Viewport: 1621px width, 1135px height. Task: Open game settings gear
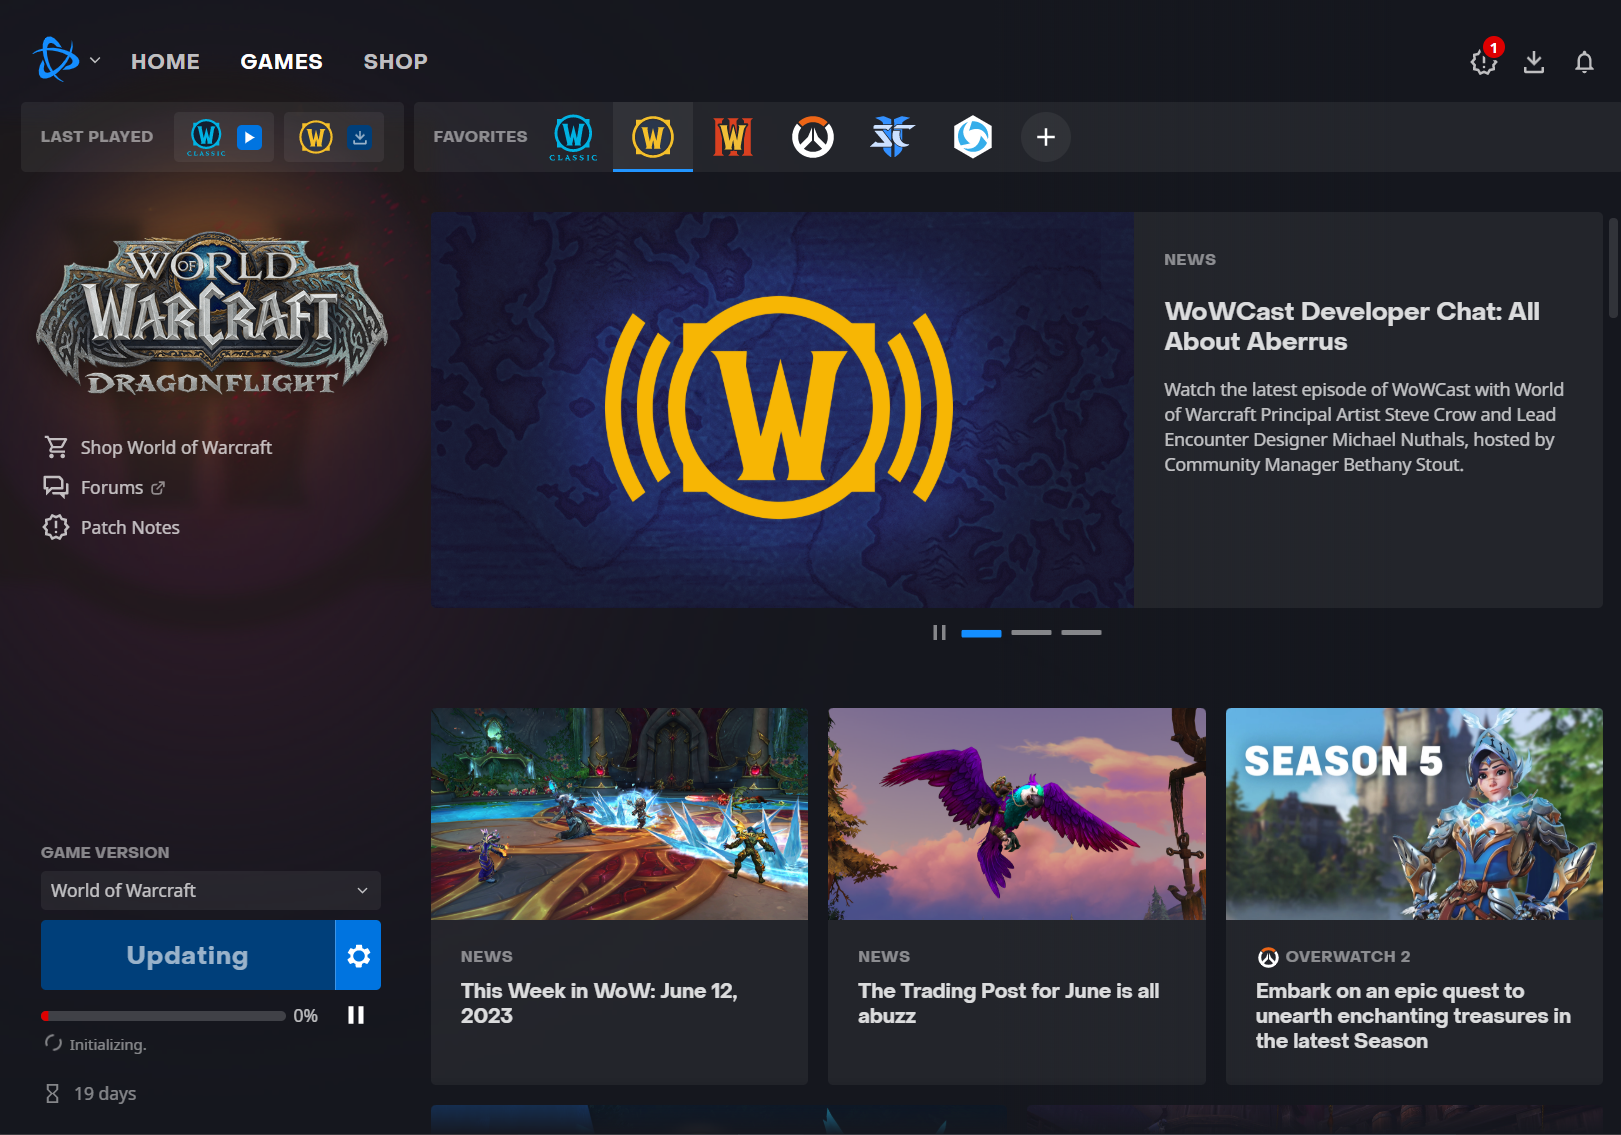pos(359,955)
